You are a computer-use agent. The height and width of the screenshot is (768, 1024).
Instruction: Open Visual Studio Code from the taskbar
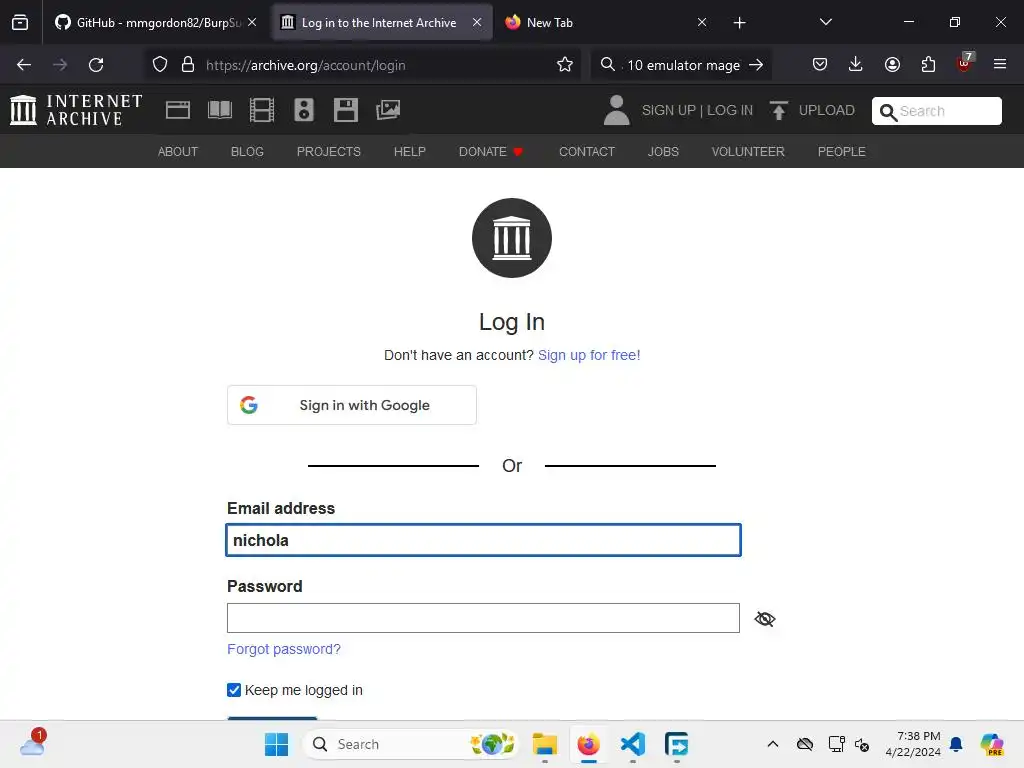tap(633, 744)
